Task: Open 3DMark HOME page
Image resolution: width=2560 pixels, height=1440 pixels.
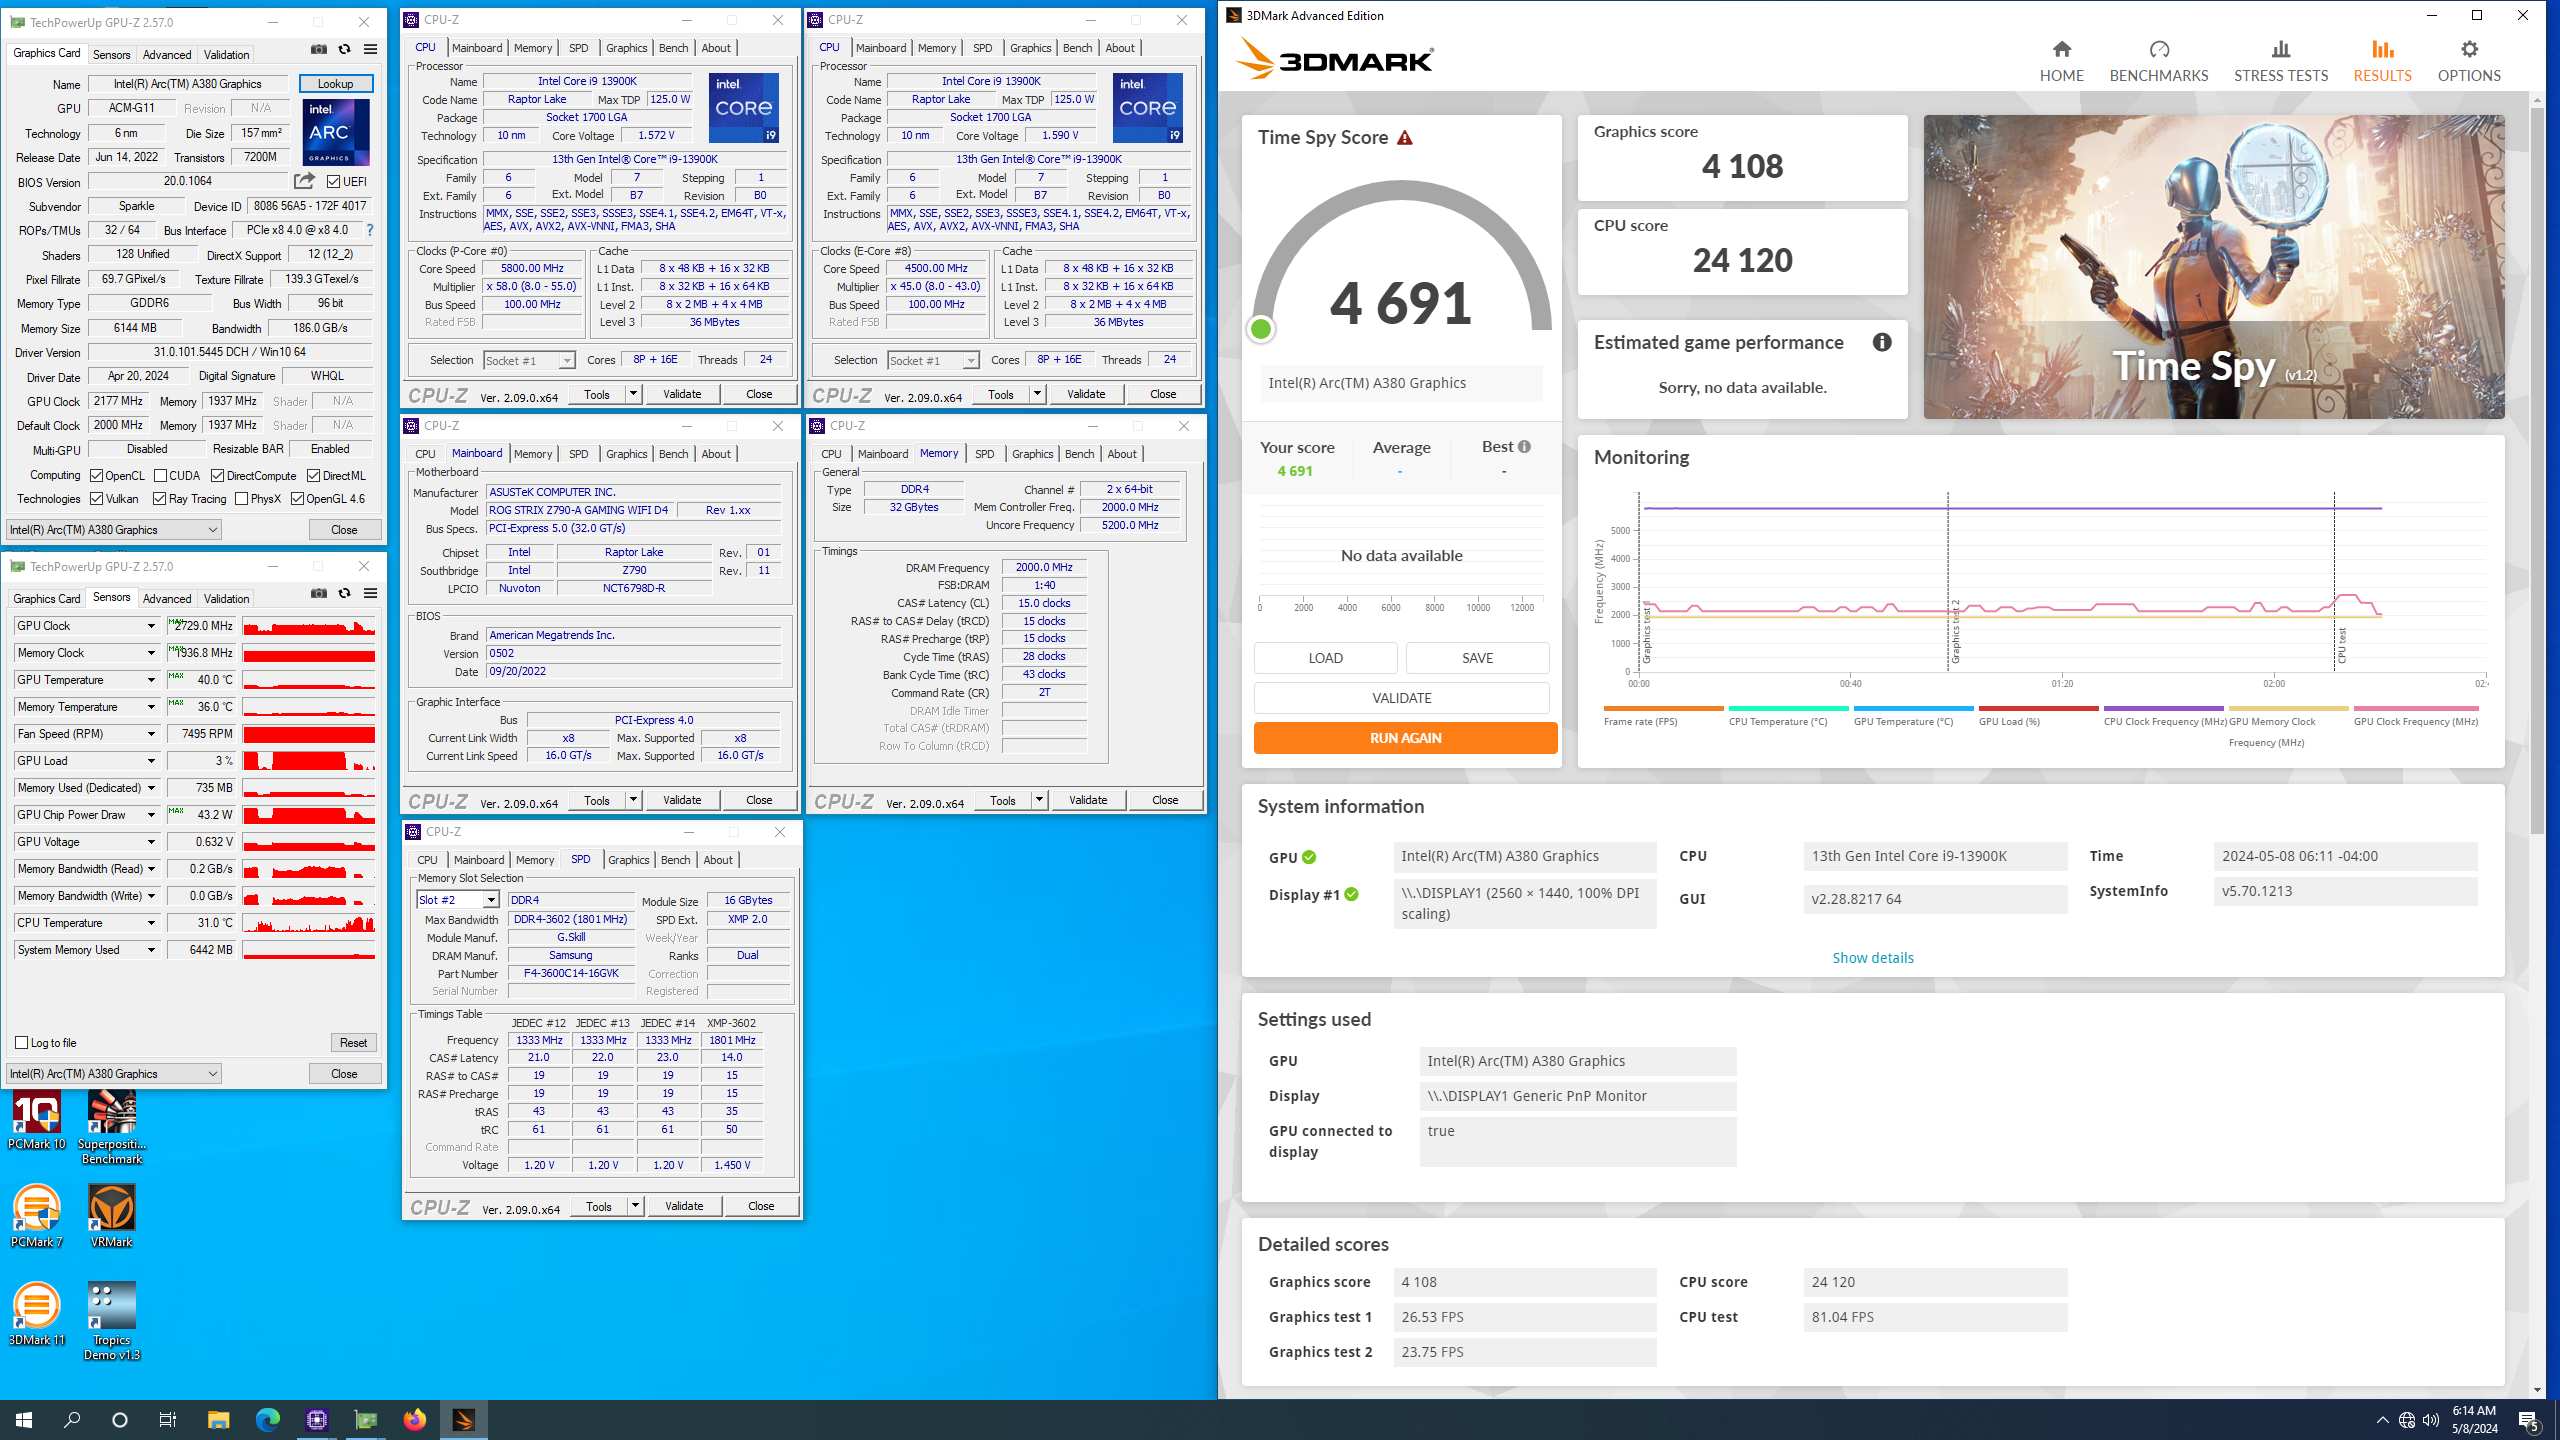Action: (x=2061, y=61)
